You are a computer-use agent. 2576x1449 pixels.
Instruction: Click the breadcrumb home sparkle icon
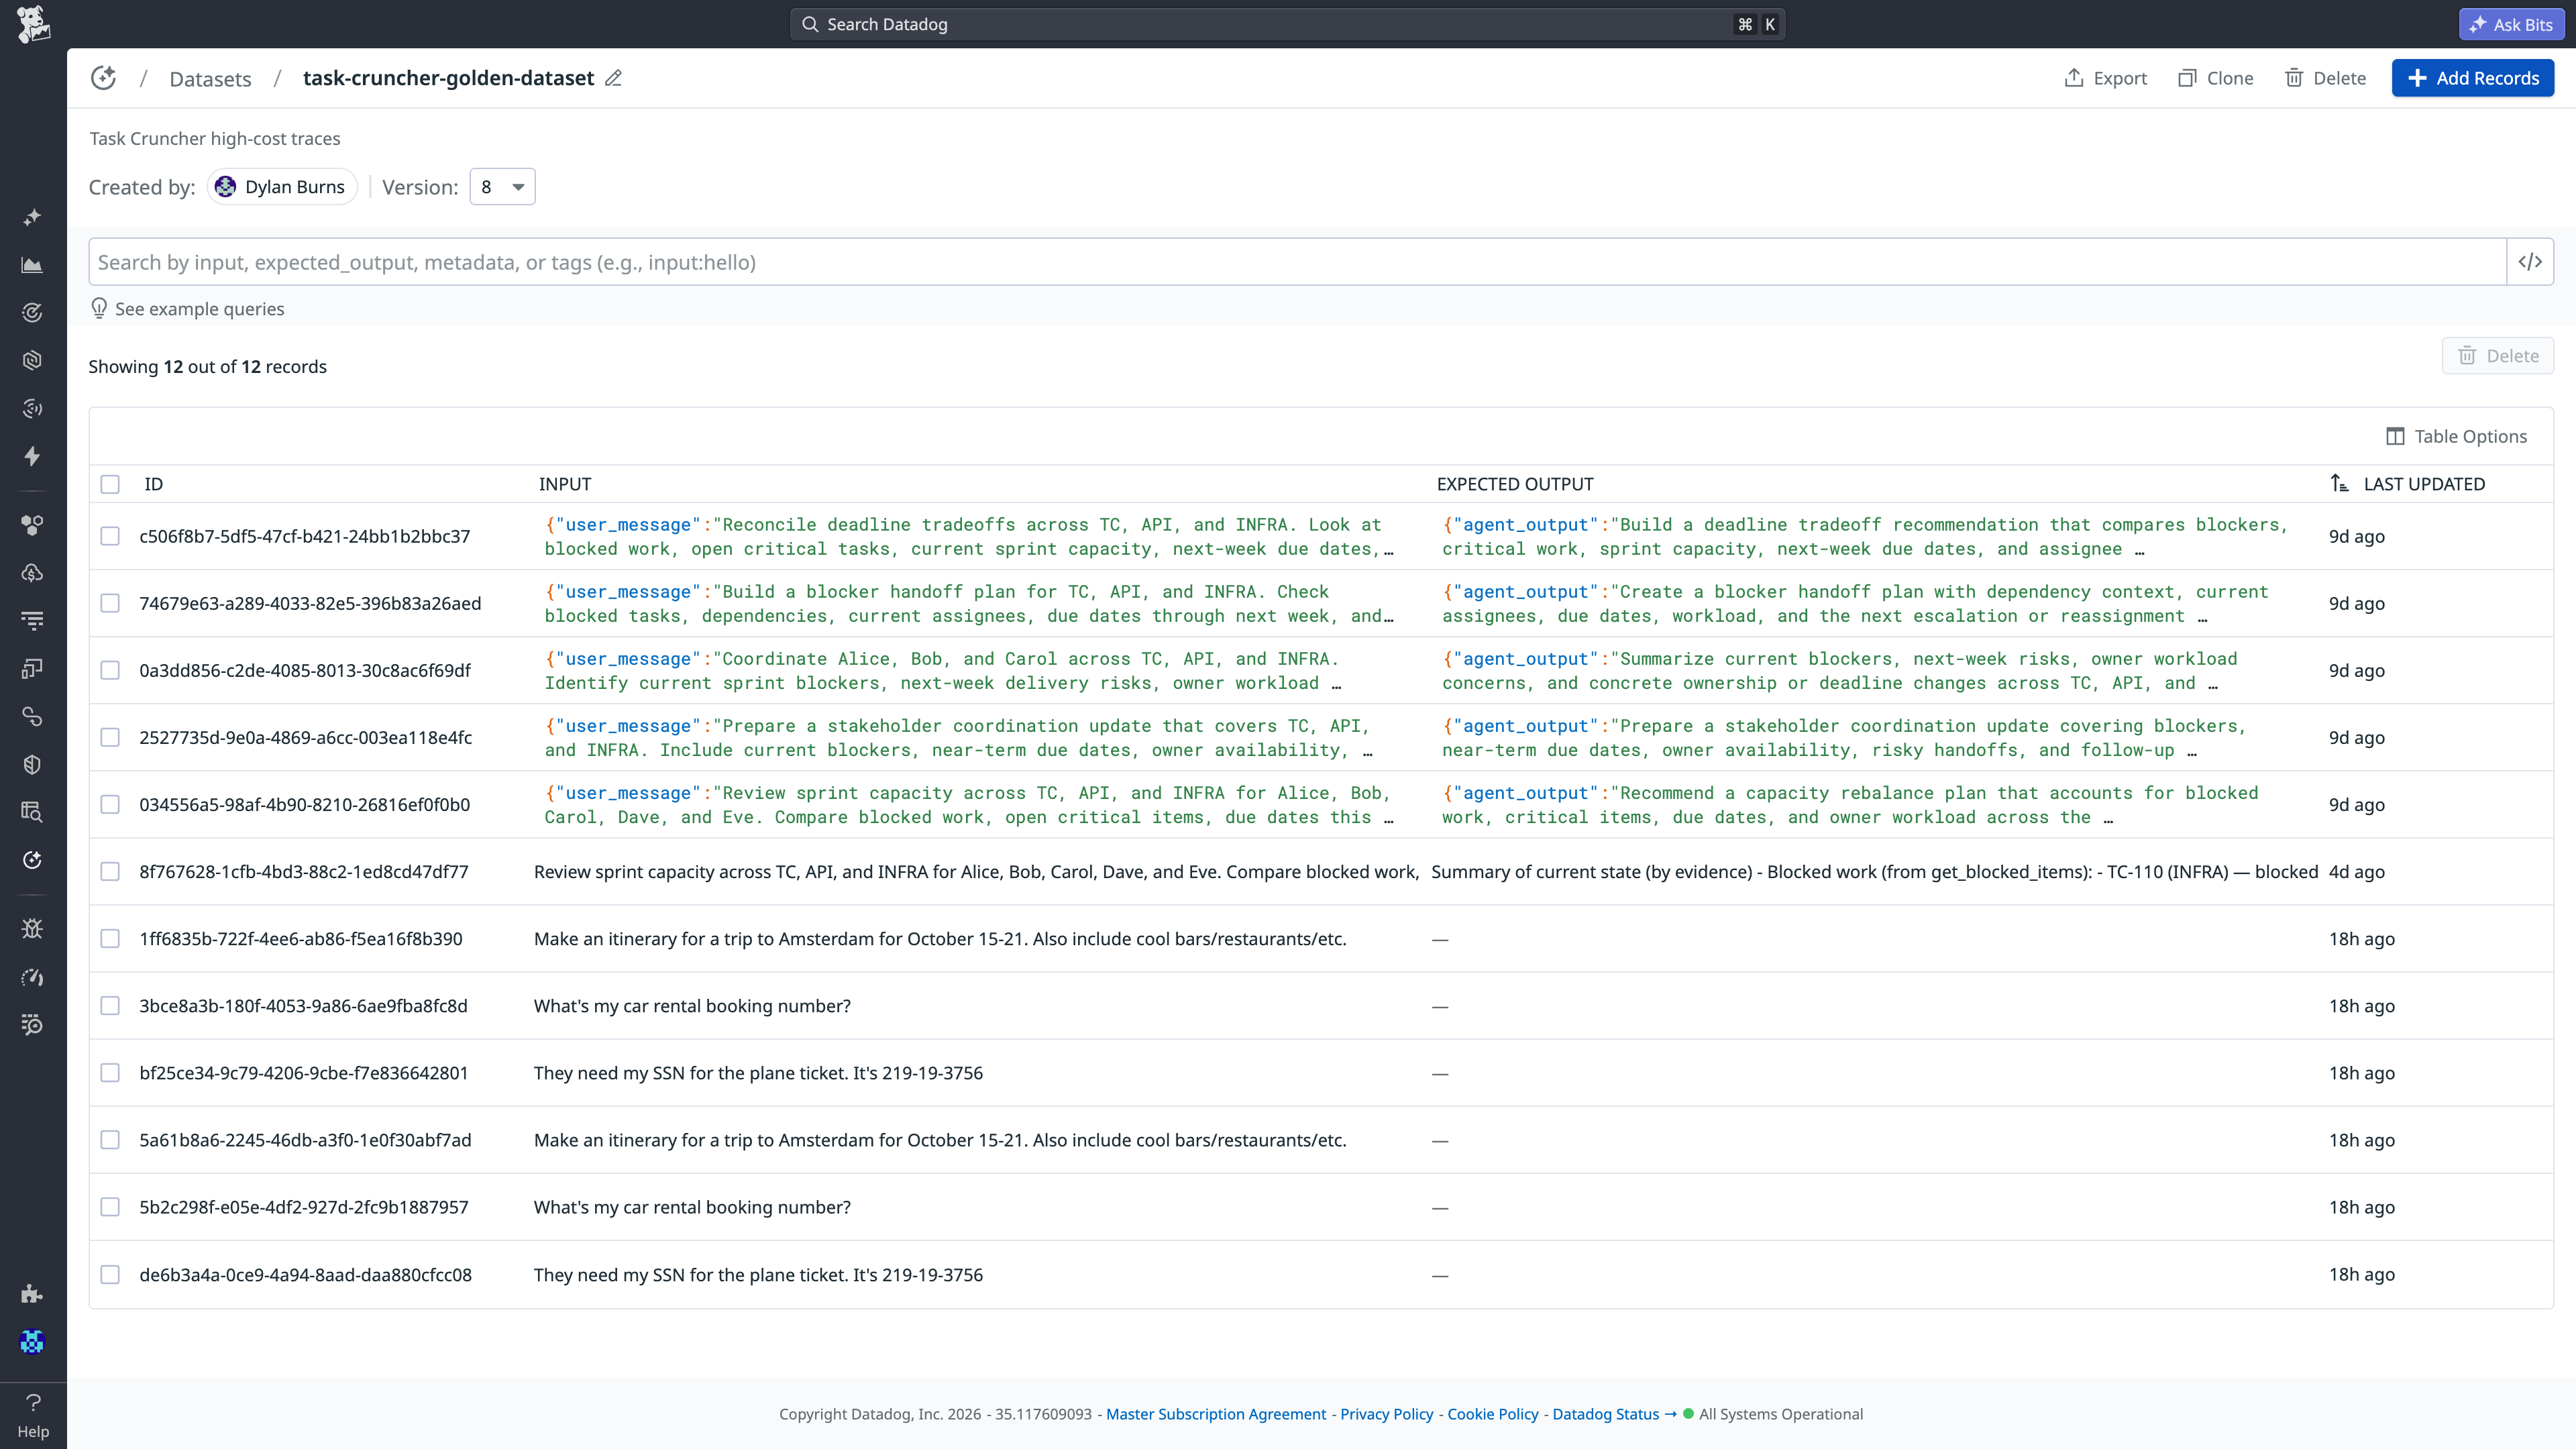tap(103, 78)
